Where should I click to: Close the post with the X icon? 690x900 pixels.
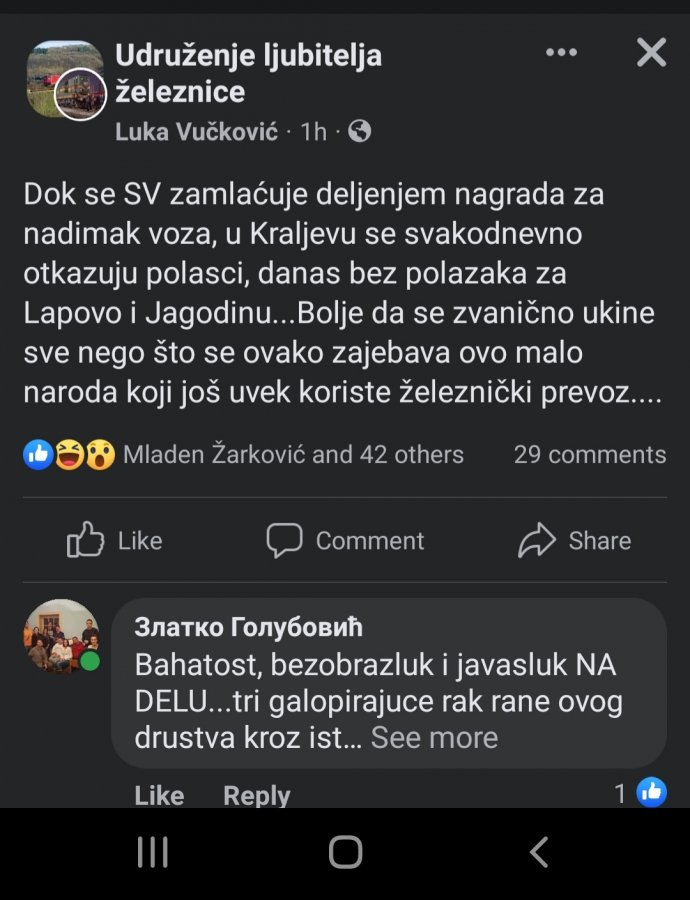tap(651, 53)
